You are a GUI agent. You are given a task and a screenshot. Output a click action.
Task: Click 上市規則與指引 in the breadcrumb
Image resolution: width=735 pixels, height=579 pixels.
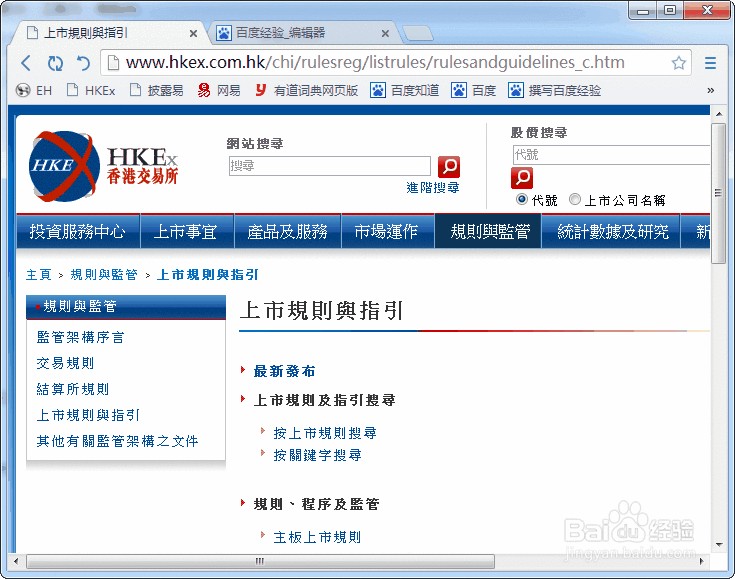208,275
